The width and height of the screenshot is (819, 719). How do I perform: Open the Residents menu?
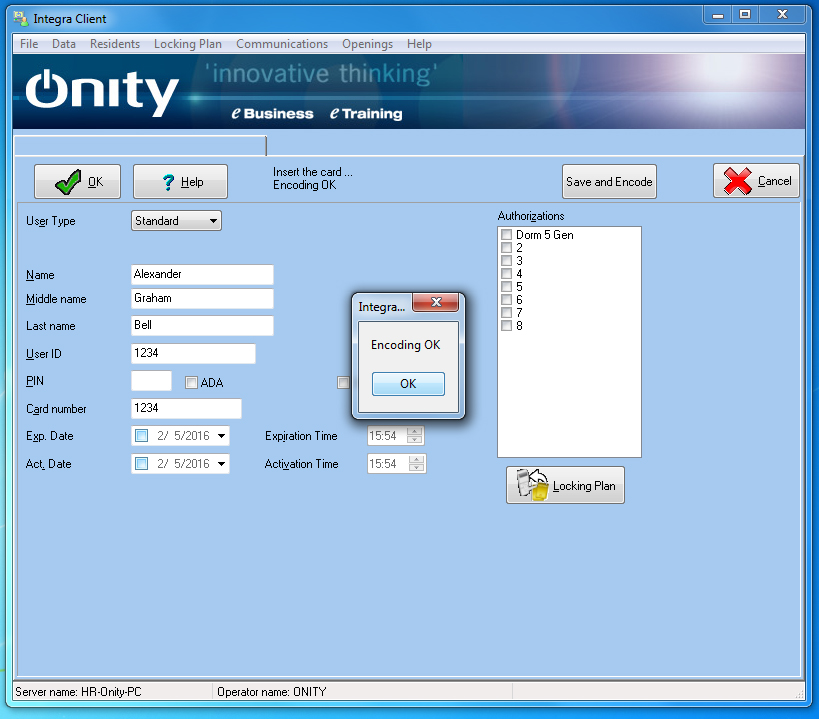click(114, 44)
